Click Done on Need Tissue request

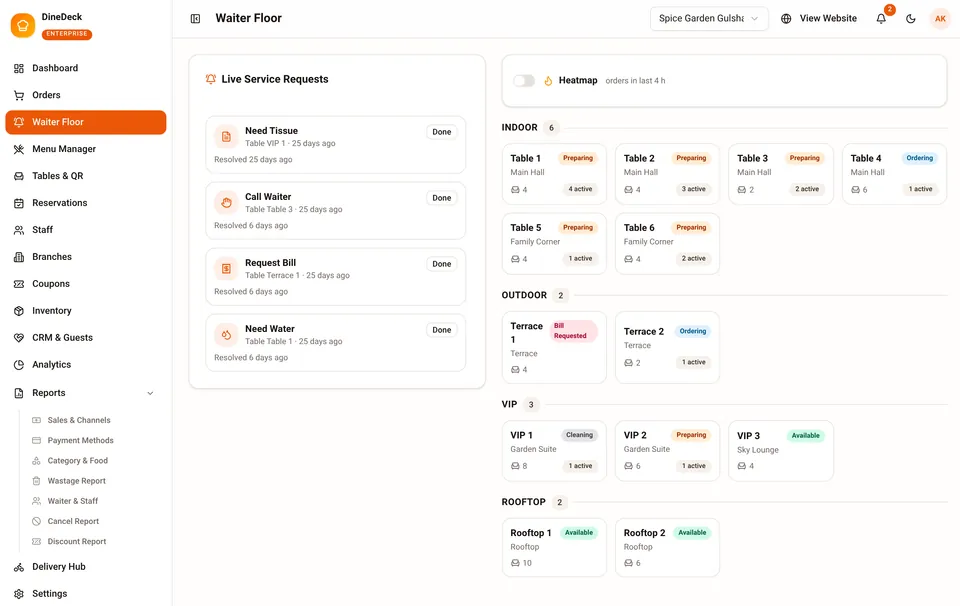(x=441, y=132)
